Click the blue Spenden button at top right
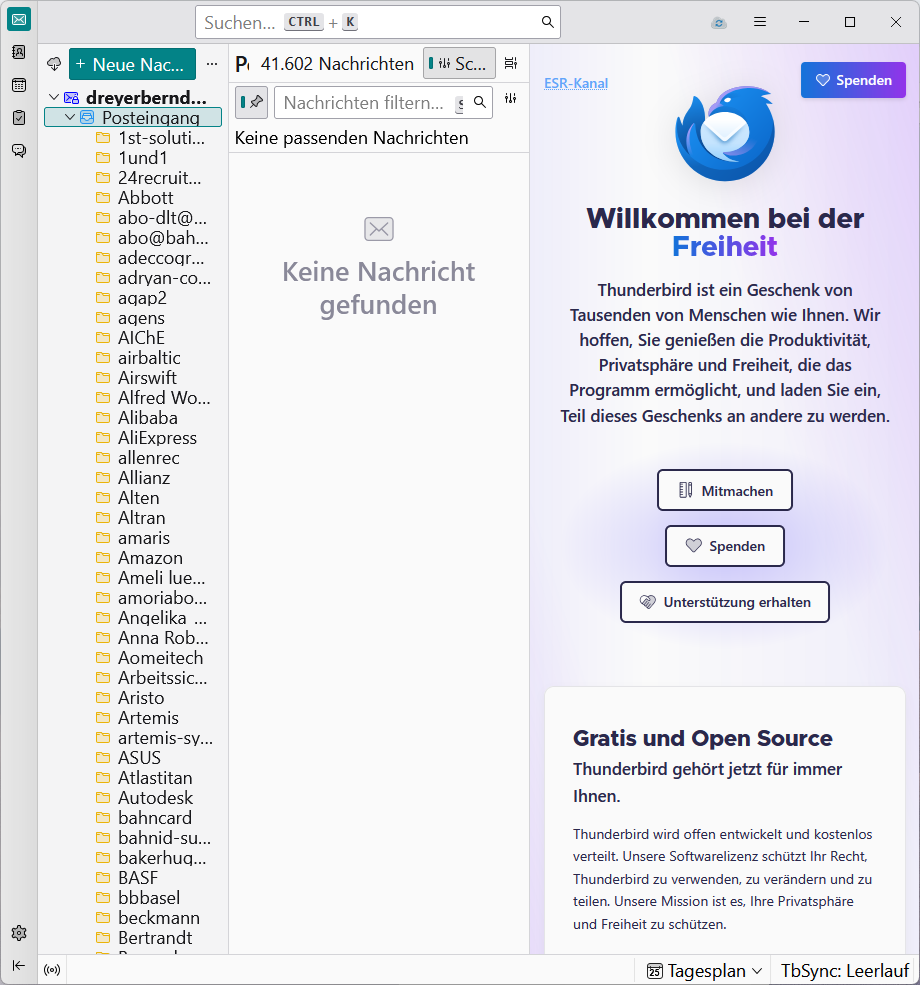The image size is (920, 985). pos(853,80)
